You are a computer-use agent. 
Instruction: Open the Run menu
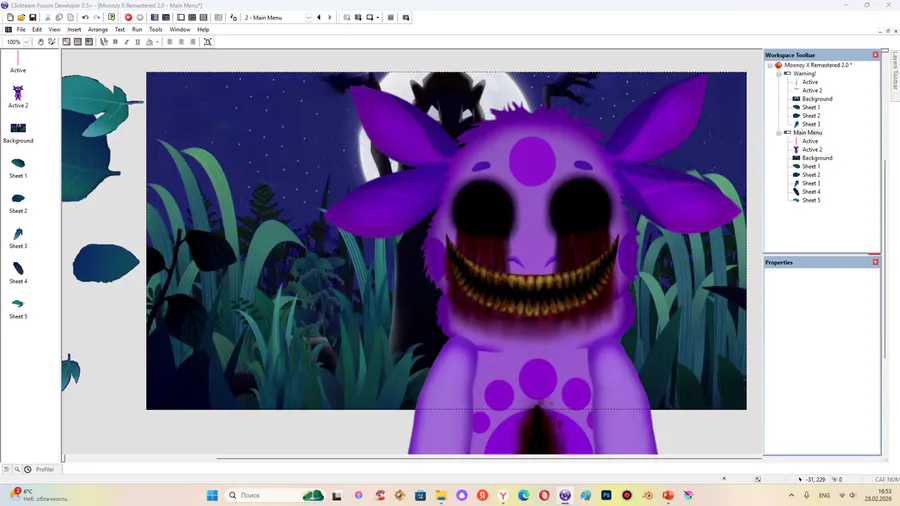(x=137, y=29)
